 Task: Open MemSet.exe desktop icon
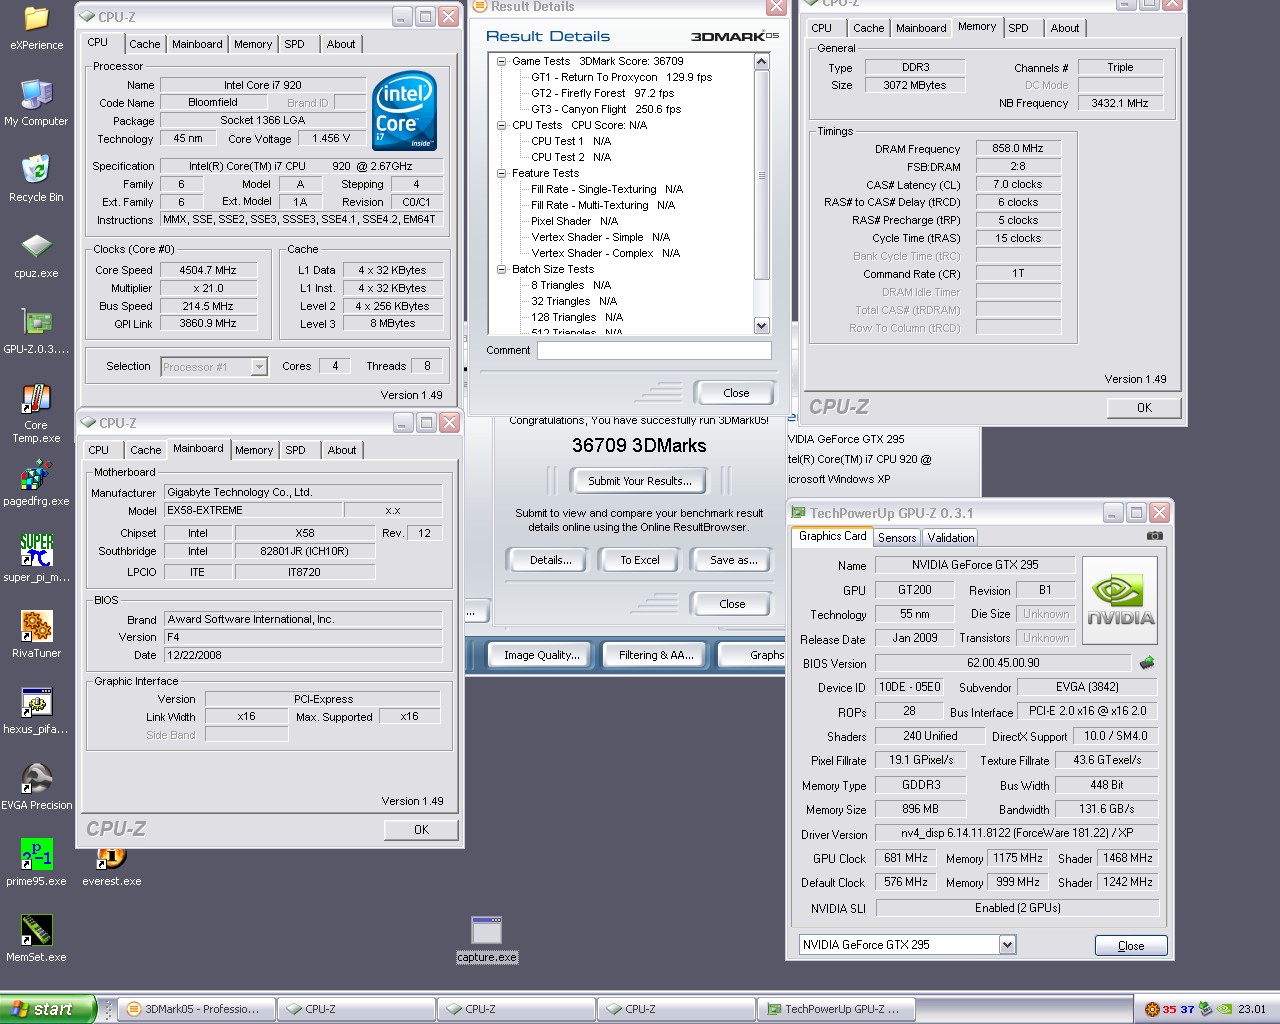pos(36,931)
